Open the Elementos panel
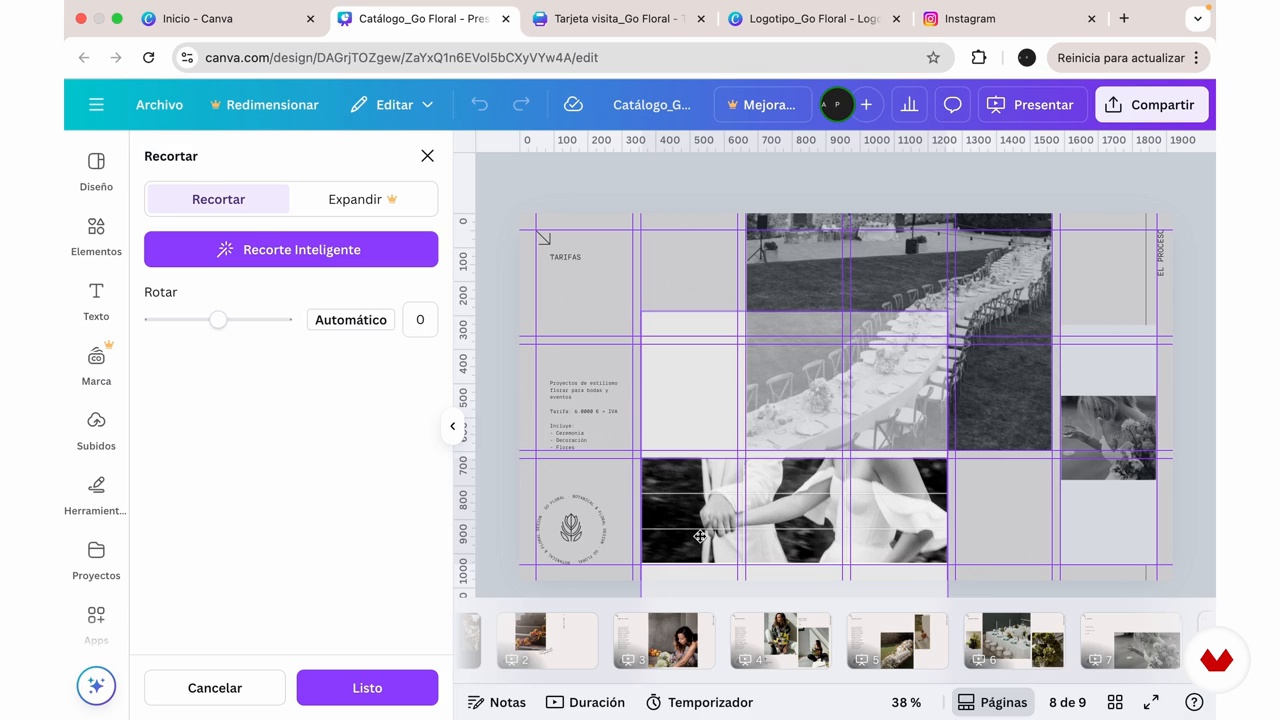1280x720 pixels. [x=96, y=237]
